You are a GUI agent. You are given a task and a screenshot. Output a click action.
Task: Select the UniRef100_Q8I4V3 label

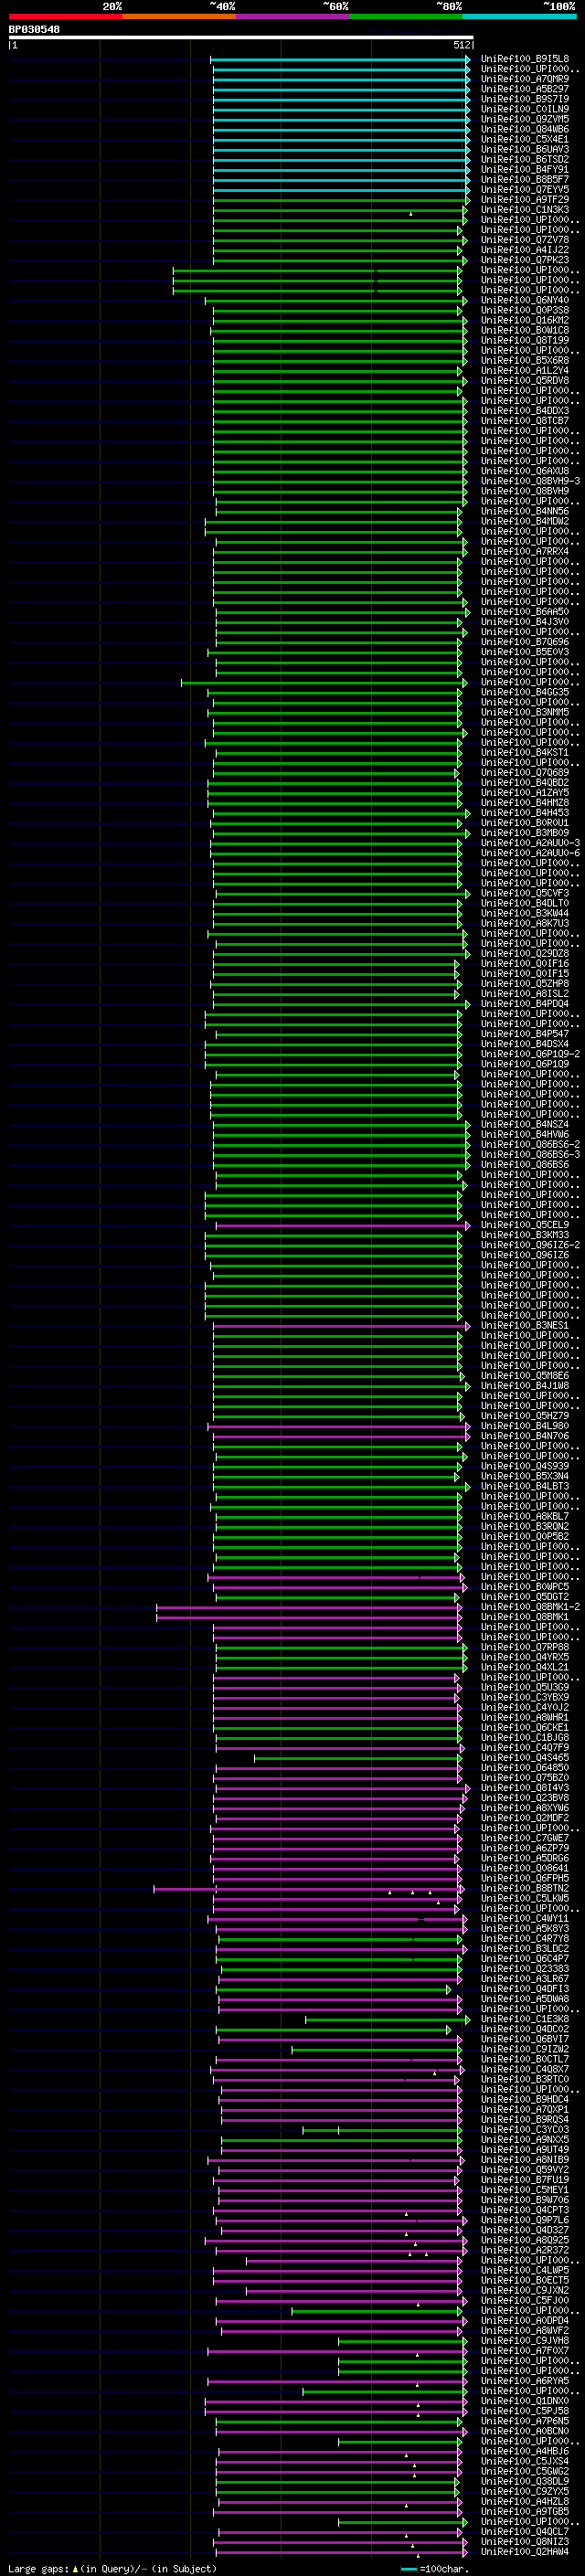coord(525,1787)
